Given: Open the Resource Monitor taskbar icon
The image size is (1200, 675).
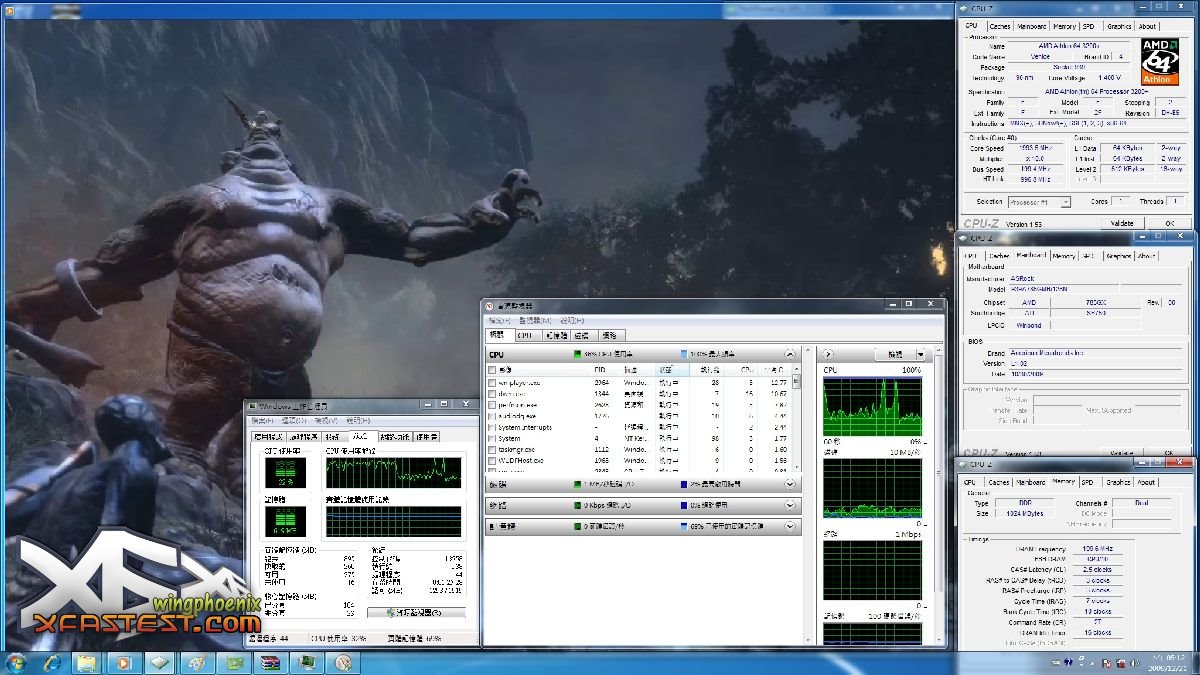Looking at the screenshot, I should pyautogui.click(x=343, y=662).
